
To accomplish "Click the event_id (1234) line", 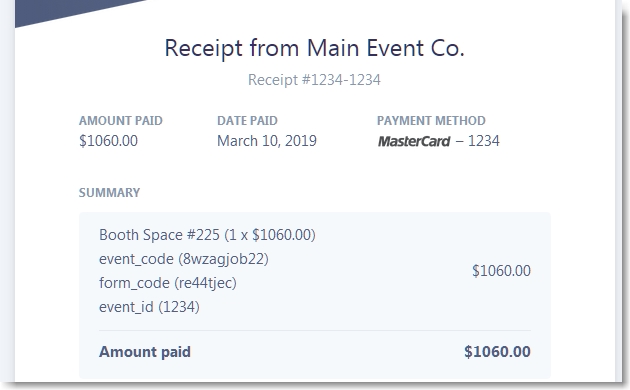I will pyautogui.click(x=149, y=307).
